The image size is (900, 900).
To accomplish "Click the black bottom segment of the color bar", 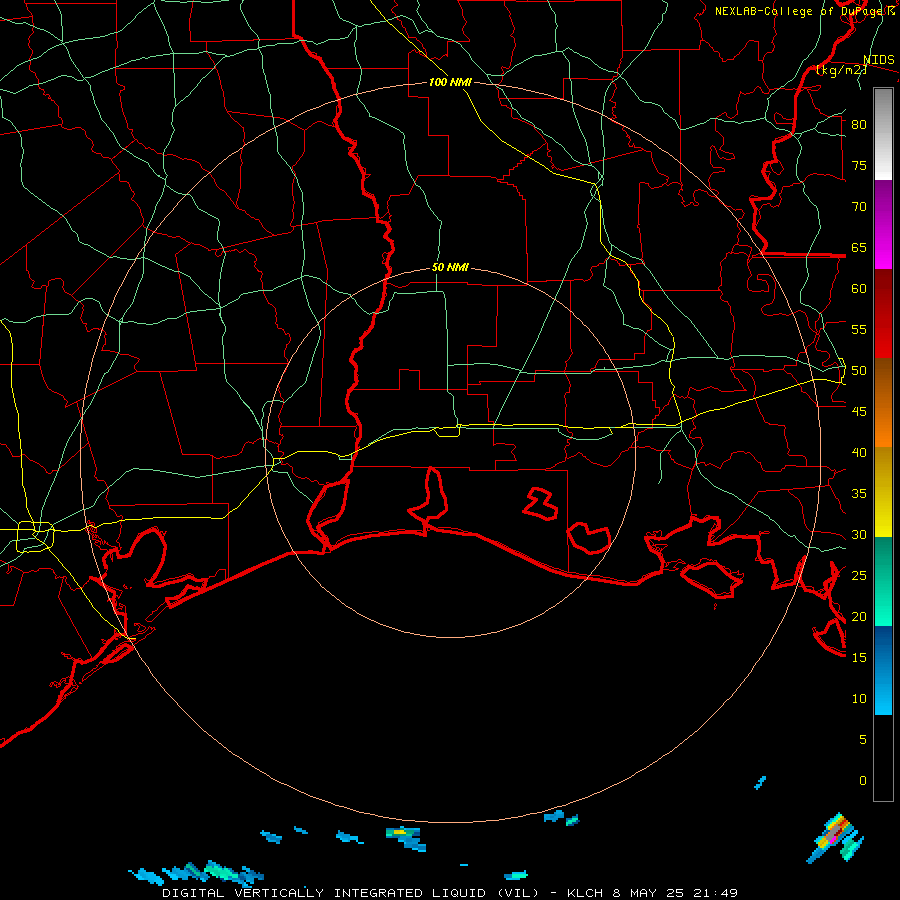I will coord(883,758).
